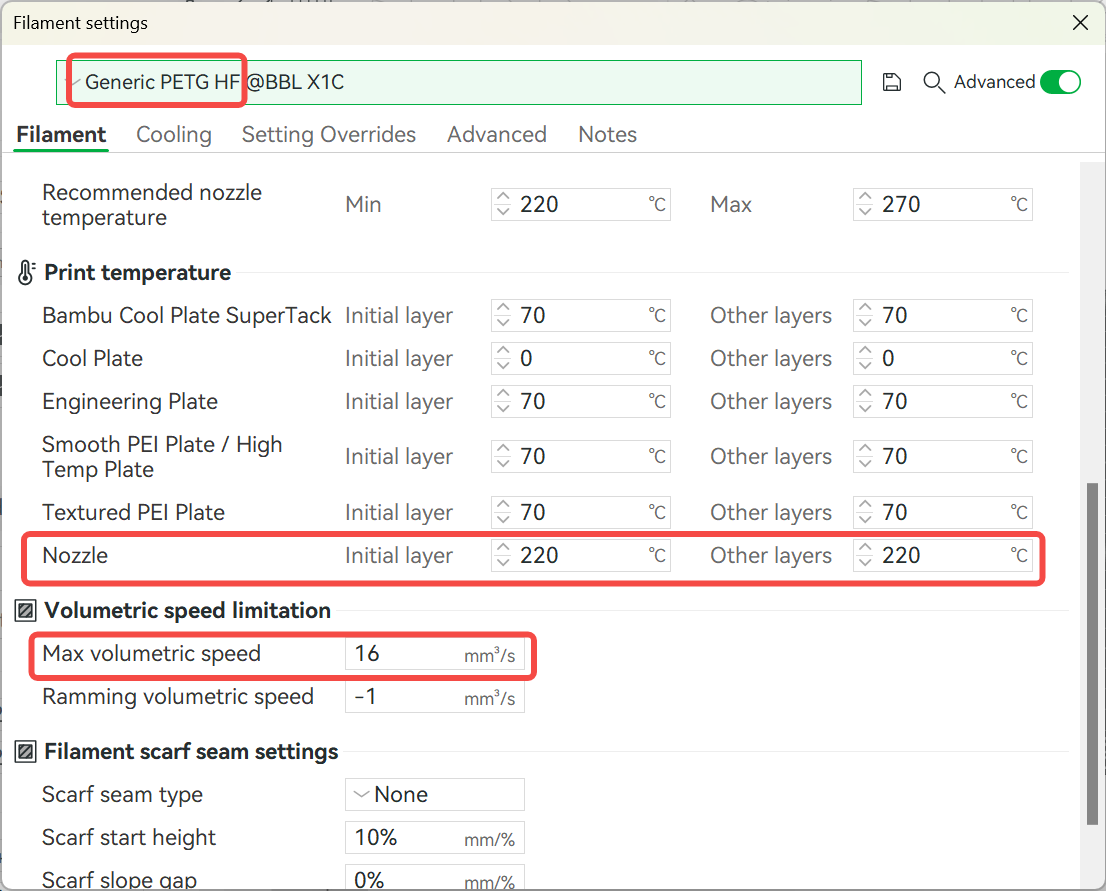Click the Volumetric speed limitation section icon

(26, 610)
